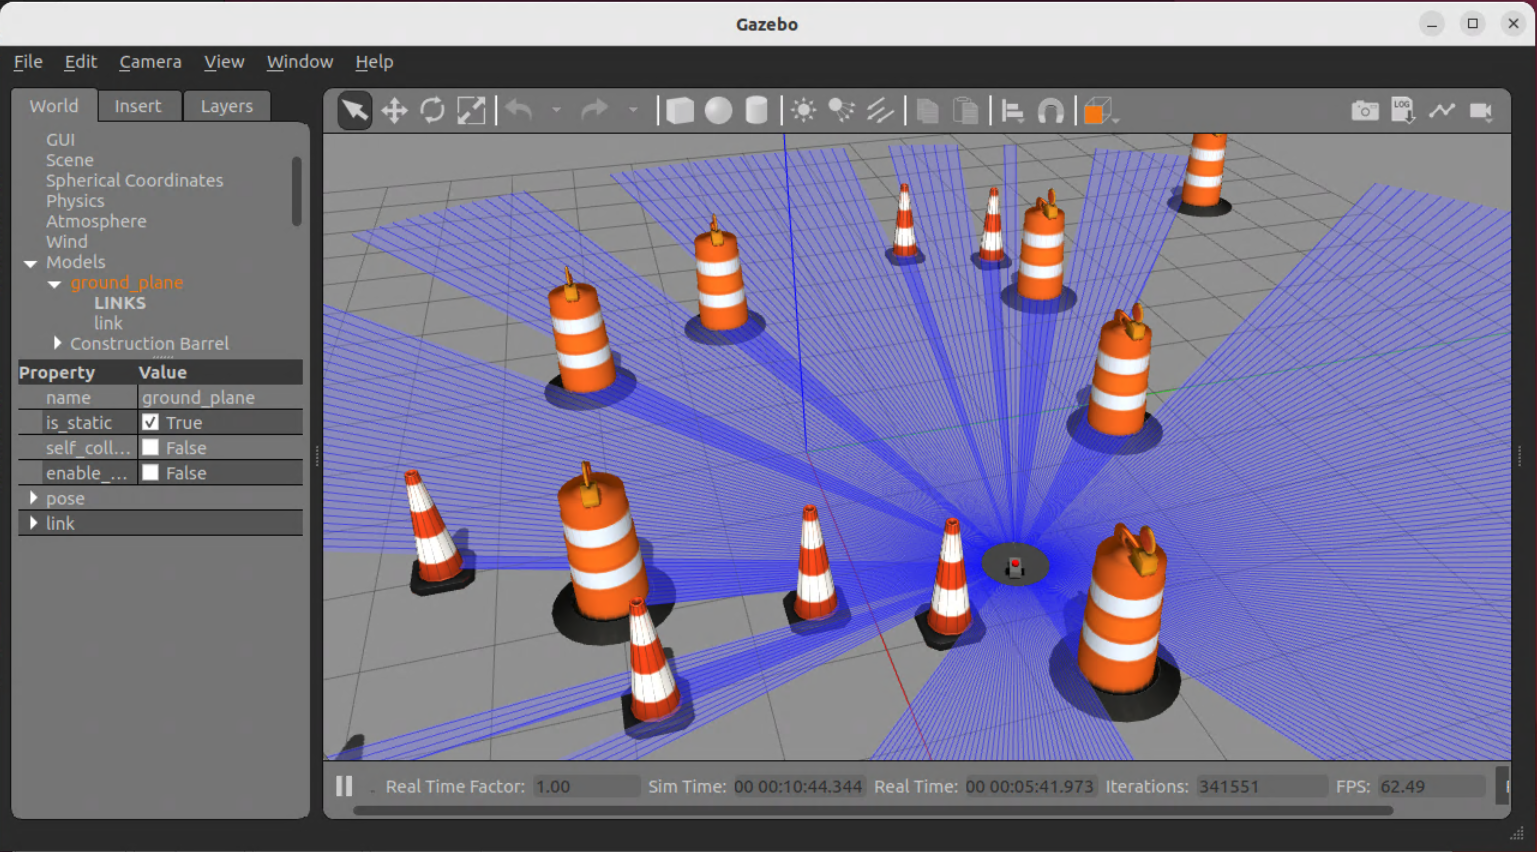Switch to the Insert tab

pos(138,106)
